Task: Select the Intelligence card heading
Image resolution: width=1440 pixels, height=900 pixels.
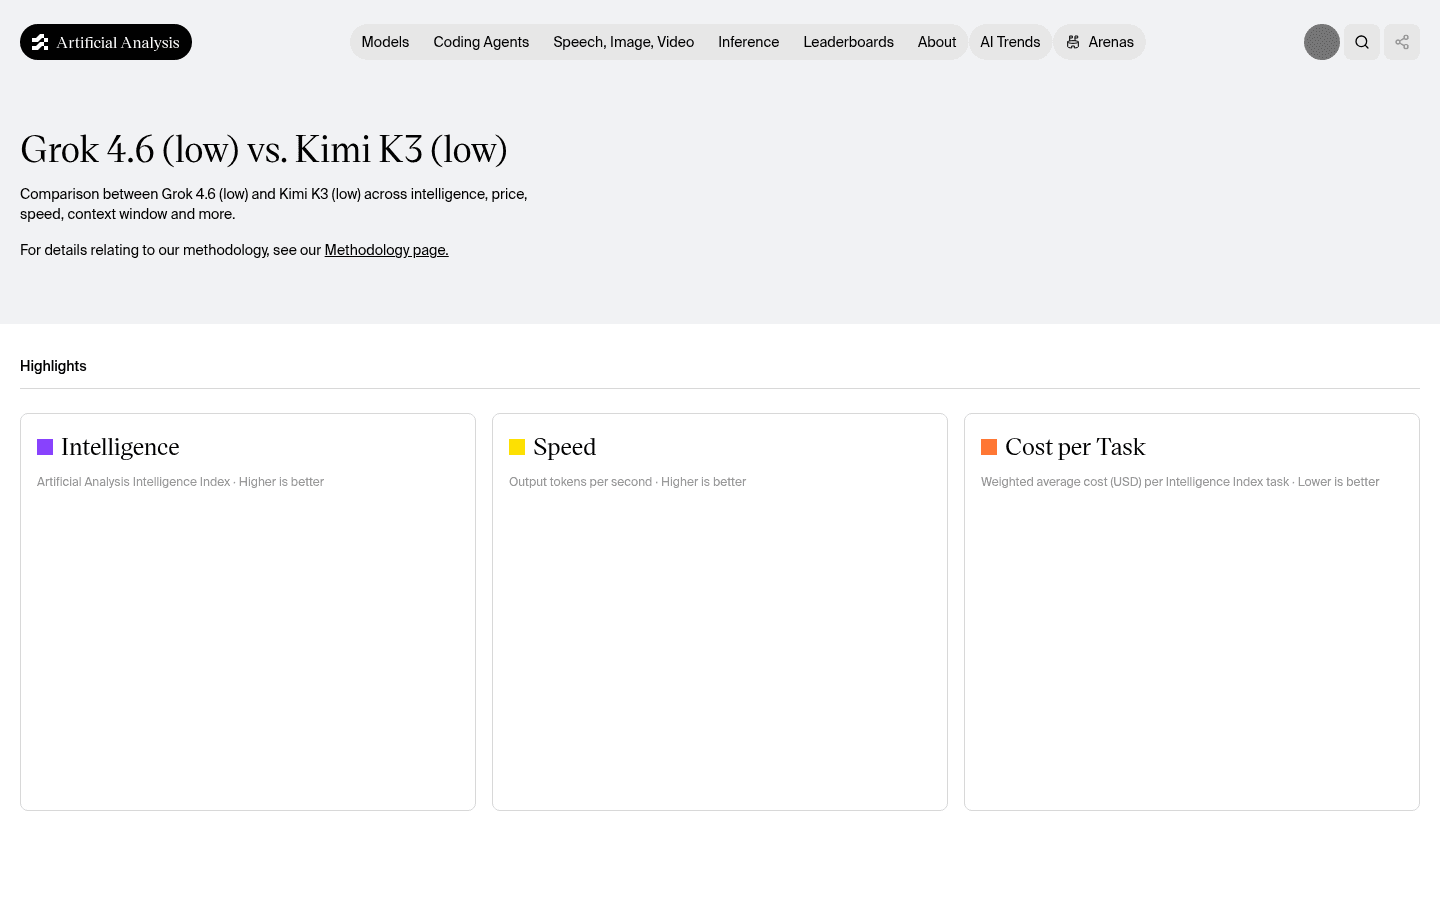Action: click(120, 447)
